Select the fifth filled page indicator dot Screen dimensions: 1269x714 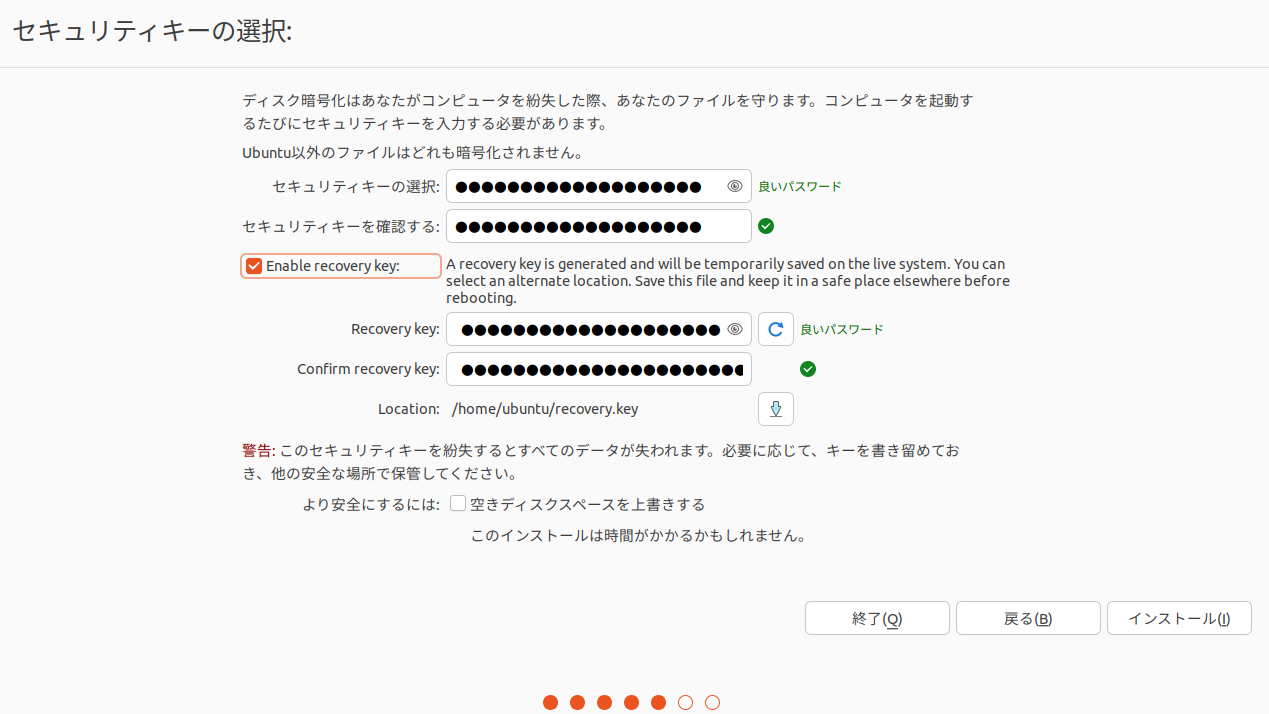(x=658, y=702)
